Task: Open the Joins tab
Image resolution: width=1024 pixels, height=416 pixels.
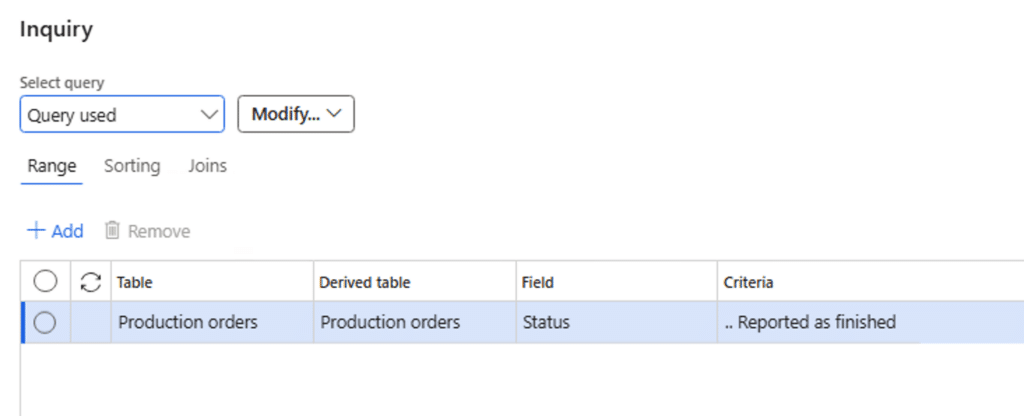Action: click(207, 166)
